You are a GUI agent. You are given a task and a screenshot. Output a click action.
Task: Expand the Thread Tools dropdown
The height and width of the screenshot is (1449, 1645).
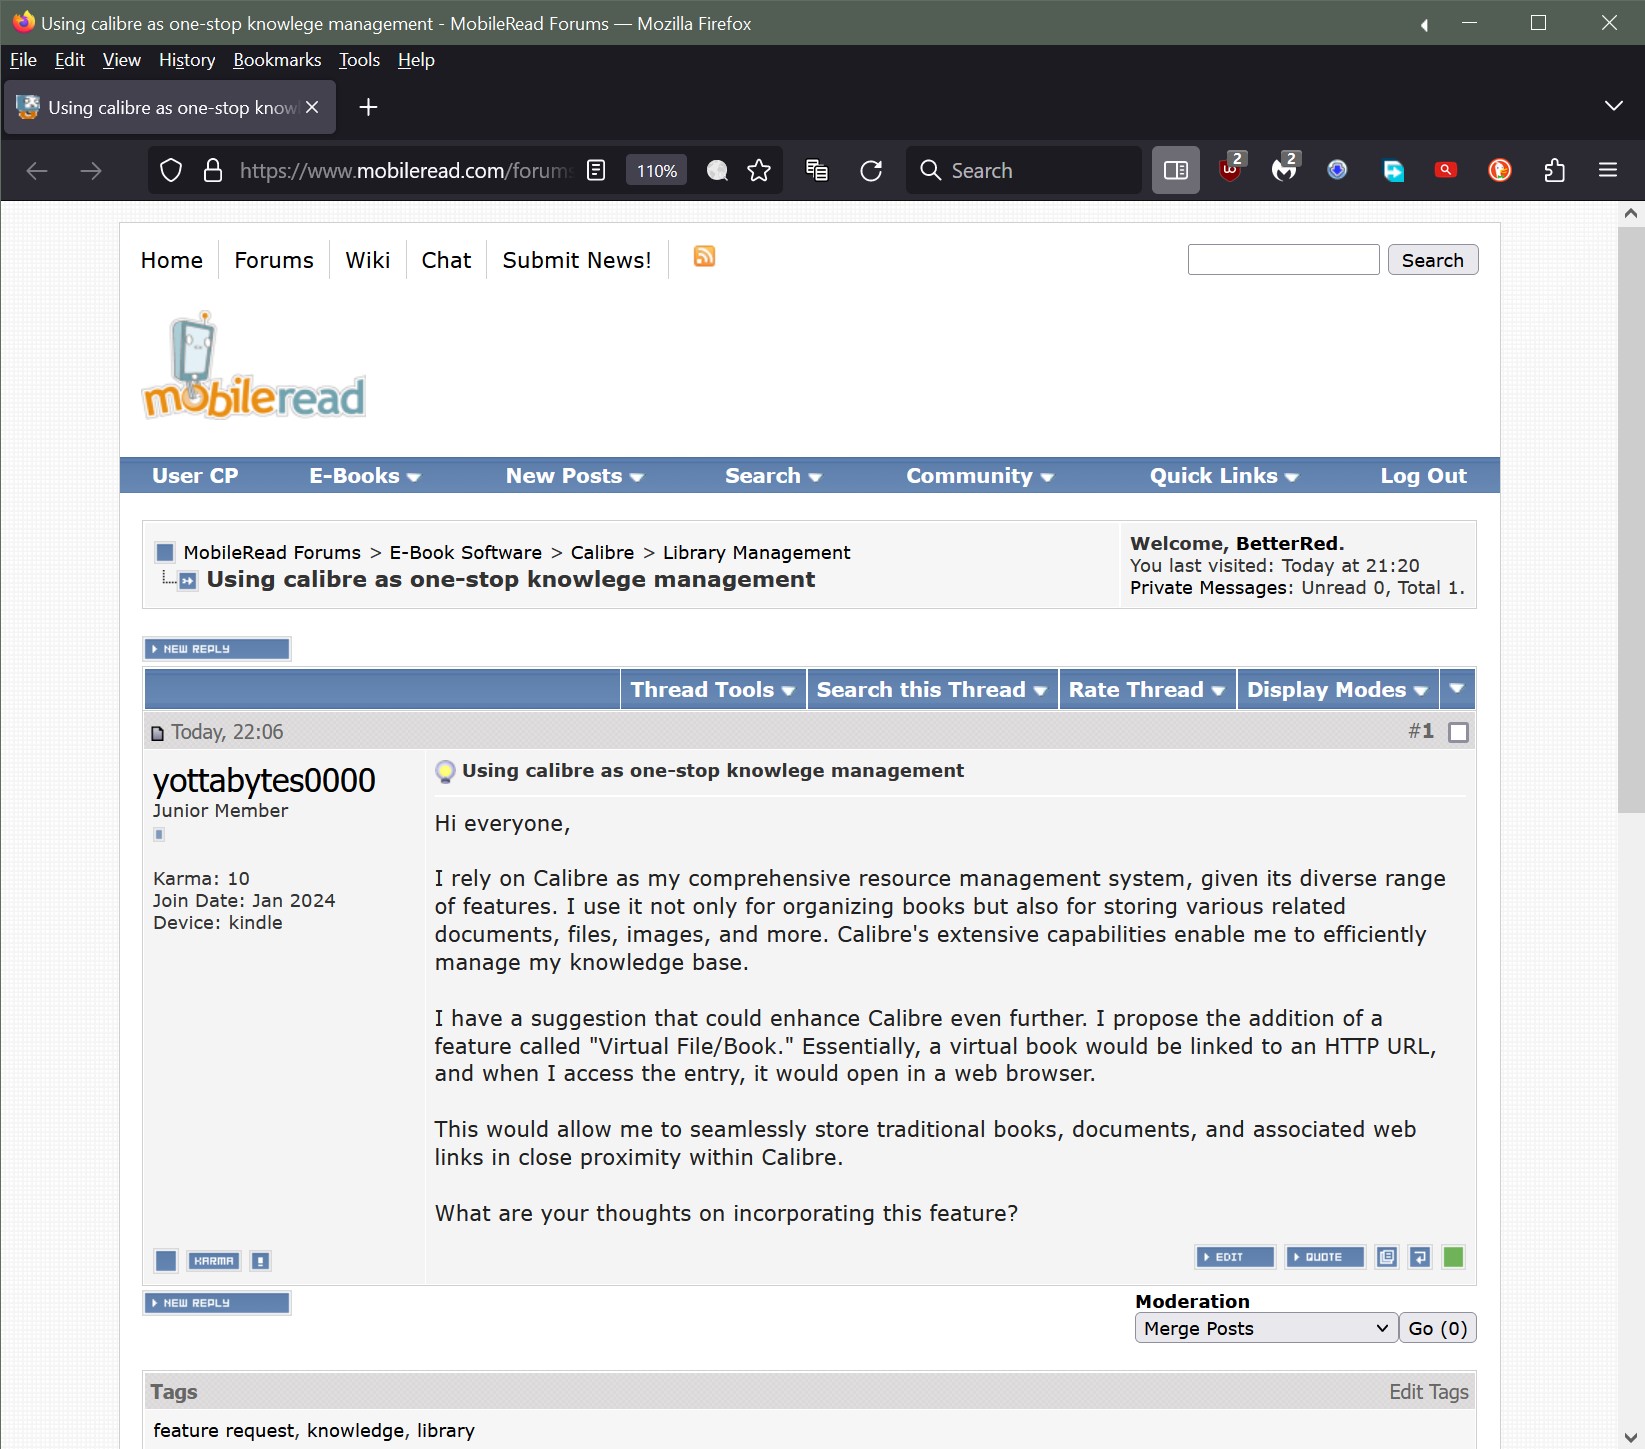(712, 689)
